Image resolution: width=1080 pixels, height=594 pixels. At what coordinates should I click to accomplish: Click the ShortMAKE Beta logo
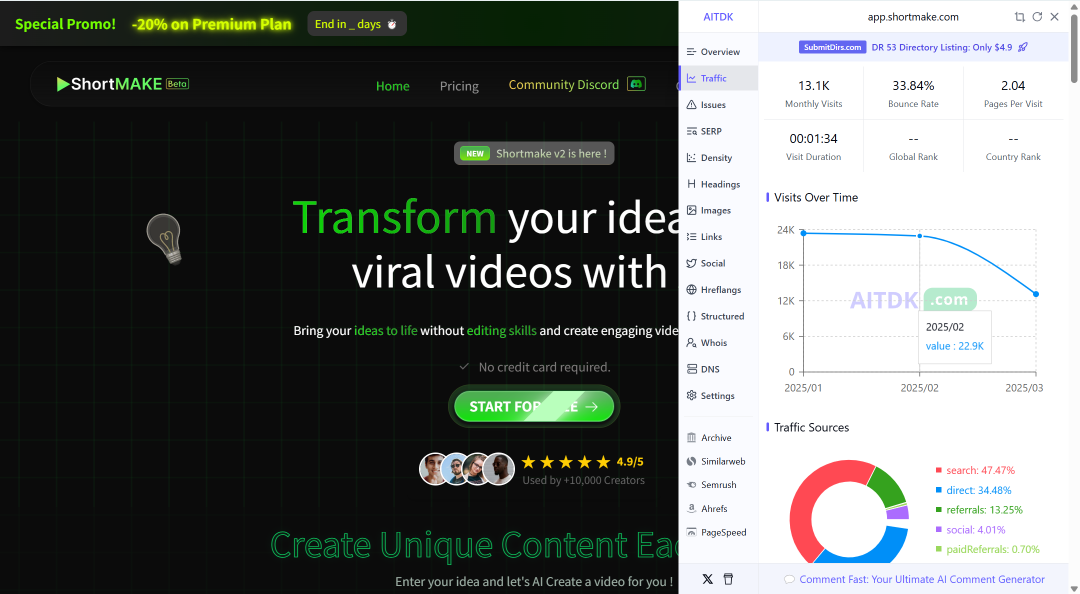[x=123, y=84]
